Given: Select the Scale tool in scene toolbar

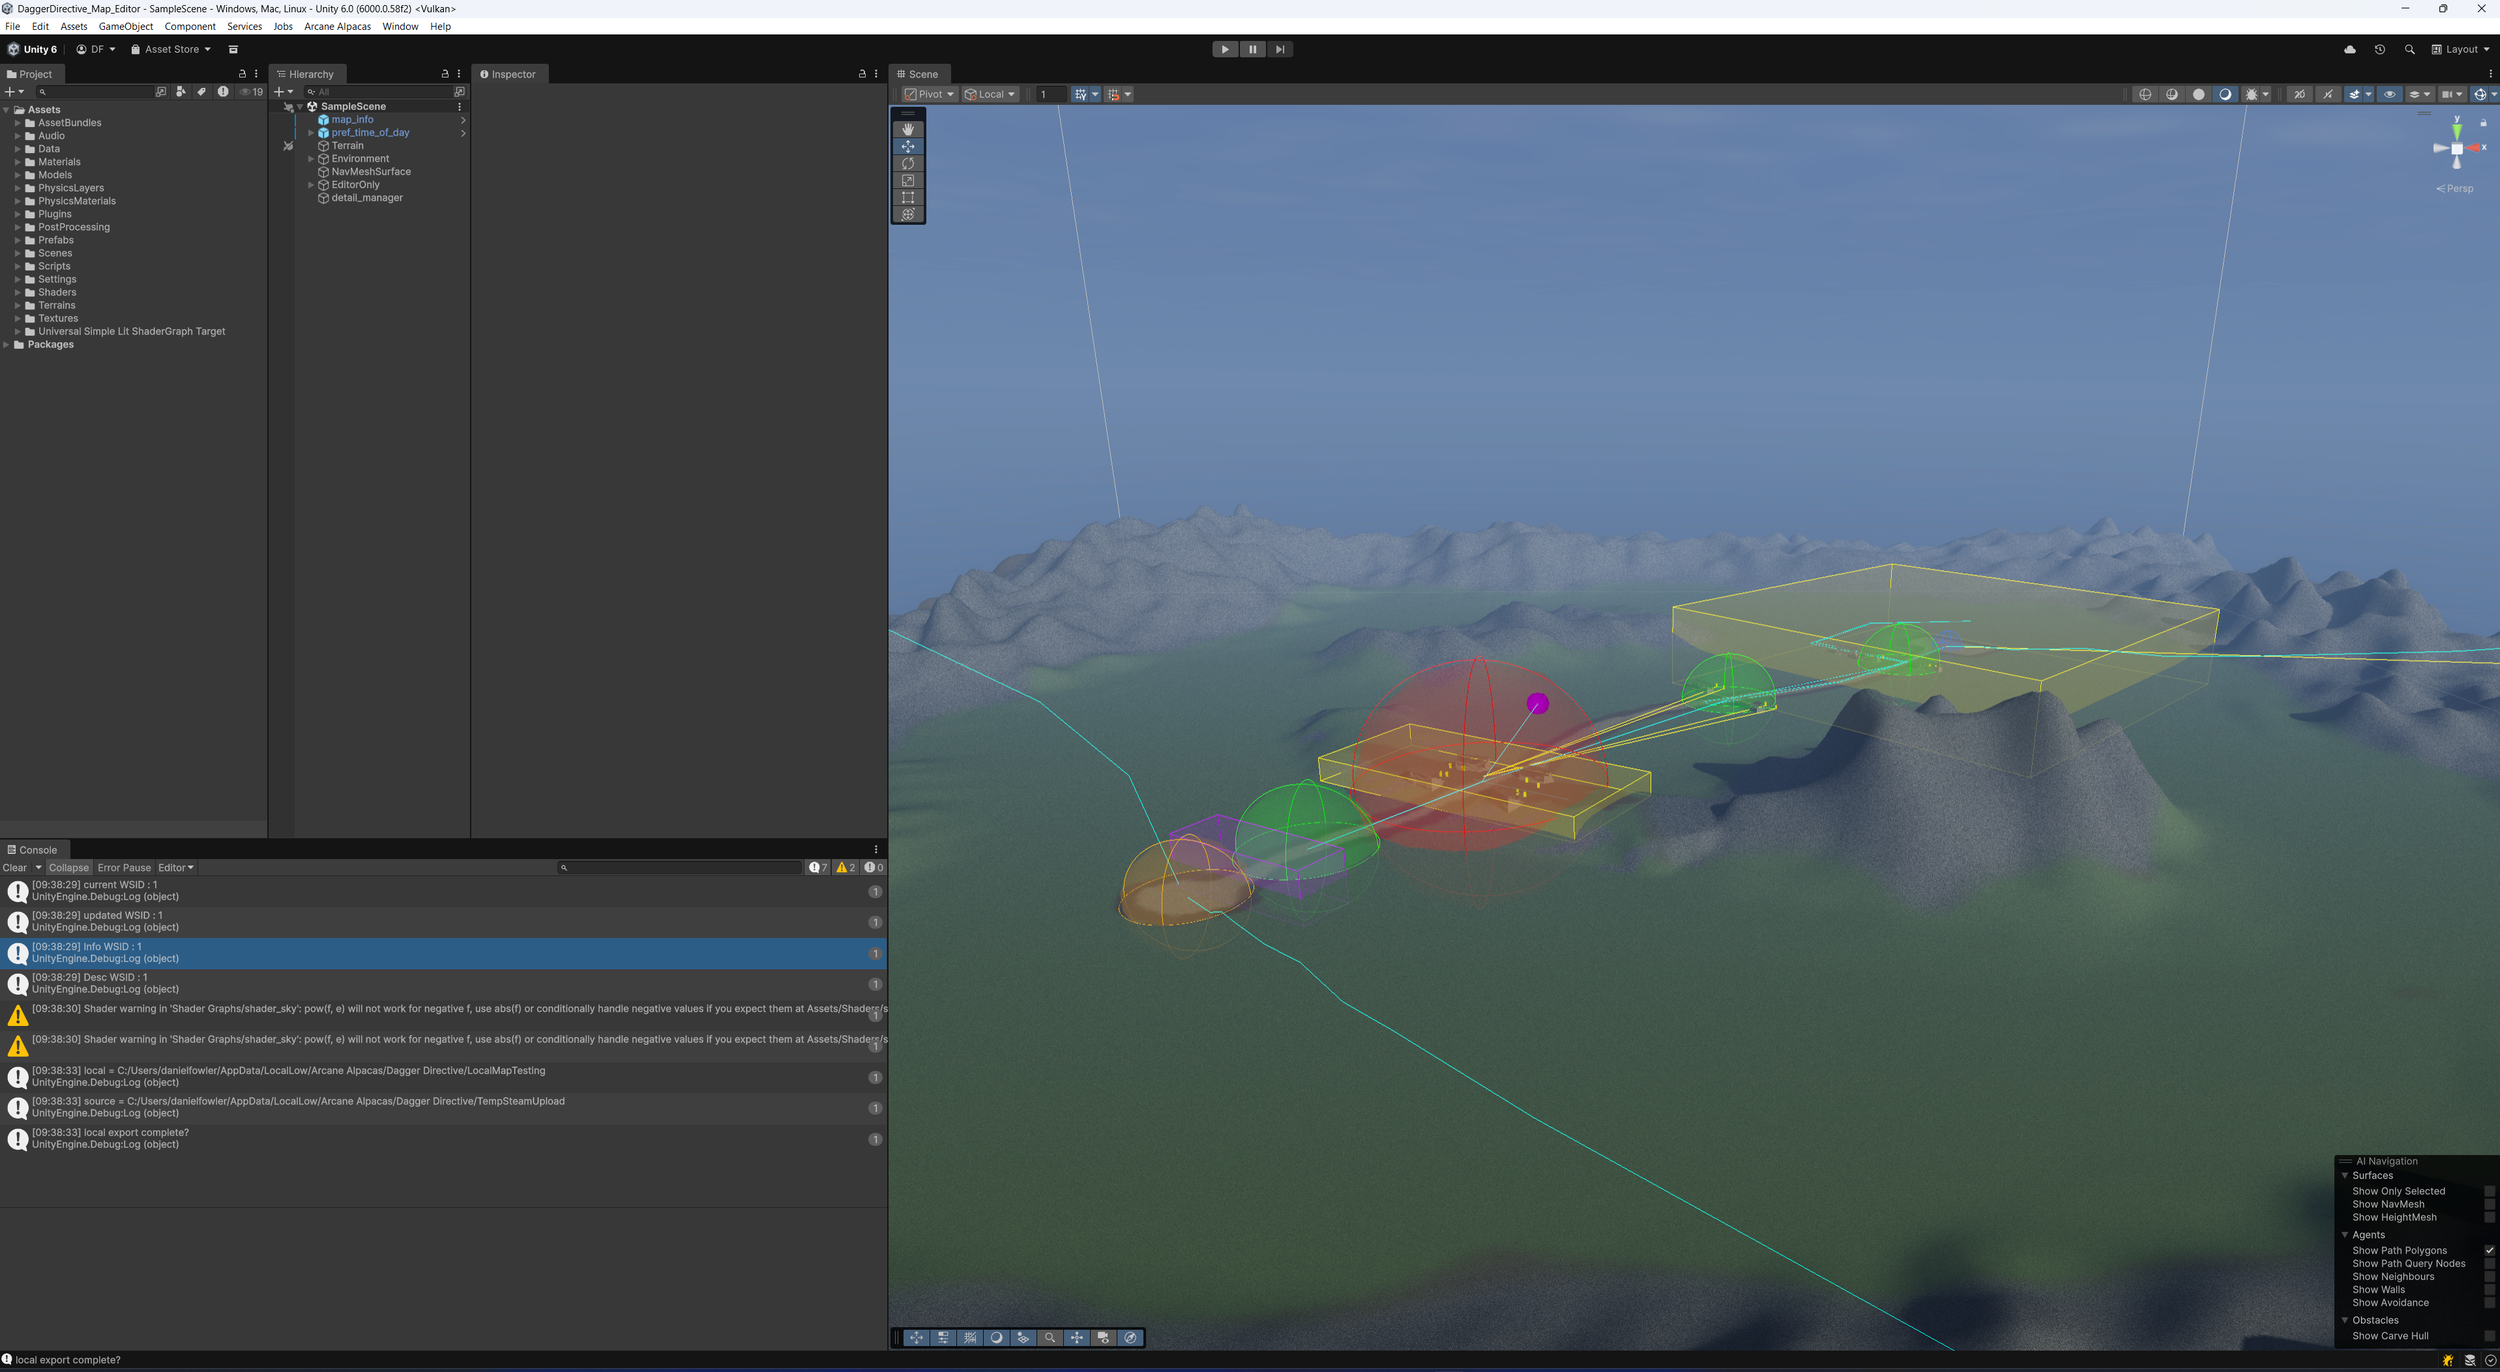Looking at the screenshot, I should (x=907, y=180).
